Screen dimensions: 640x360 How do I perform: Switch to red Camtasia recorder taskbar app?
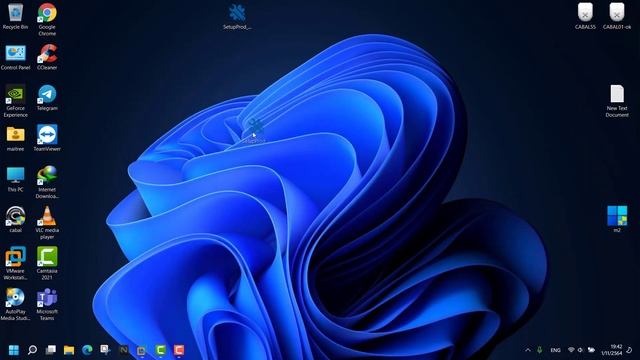[x=179, y=350]
